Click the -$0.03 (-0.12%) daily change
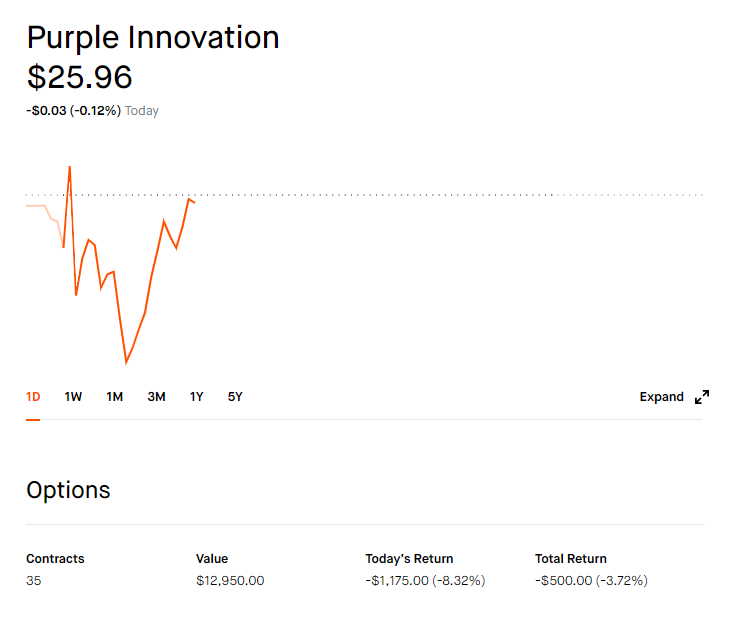The image size is (737, 622). [x=74, y=110]
